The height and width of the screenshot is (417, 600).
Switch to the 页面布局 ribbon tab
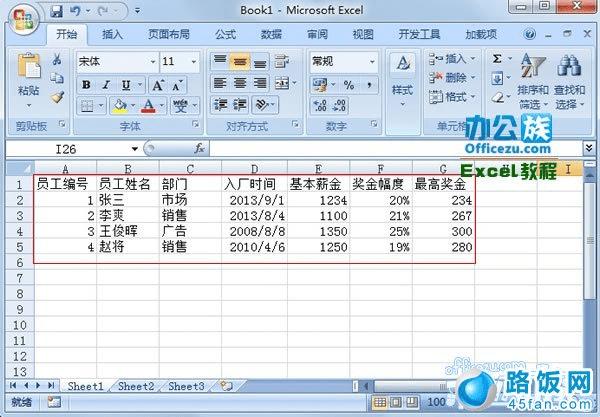coord(169,34)
